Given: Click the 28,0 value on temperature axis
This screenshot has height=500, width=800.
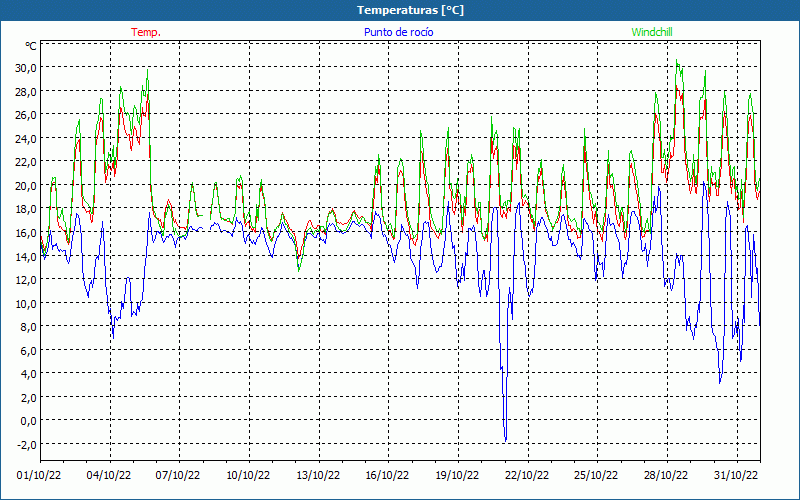Looking at the screenshot, I should click(x=27, y=92).
